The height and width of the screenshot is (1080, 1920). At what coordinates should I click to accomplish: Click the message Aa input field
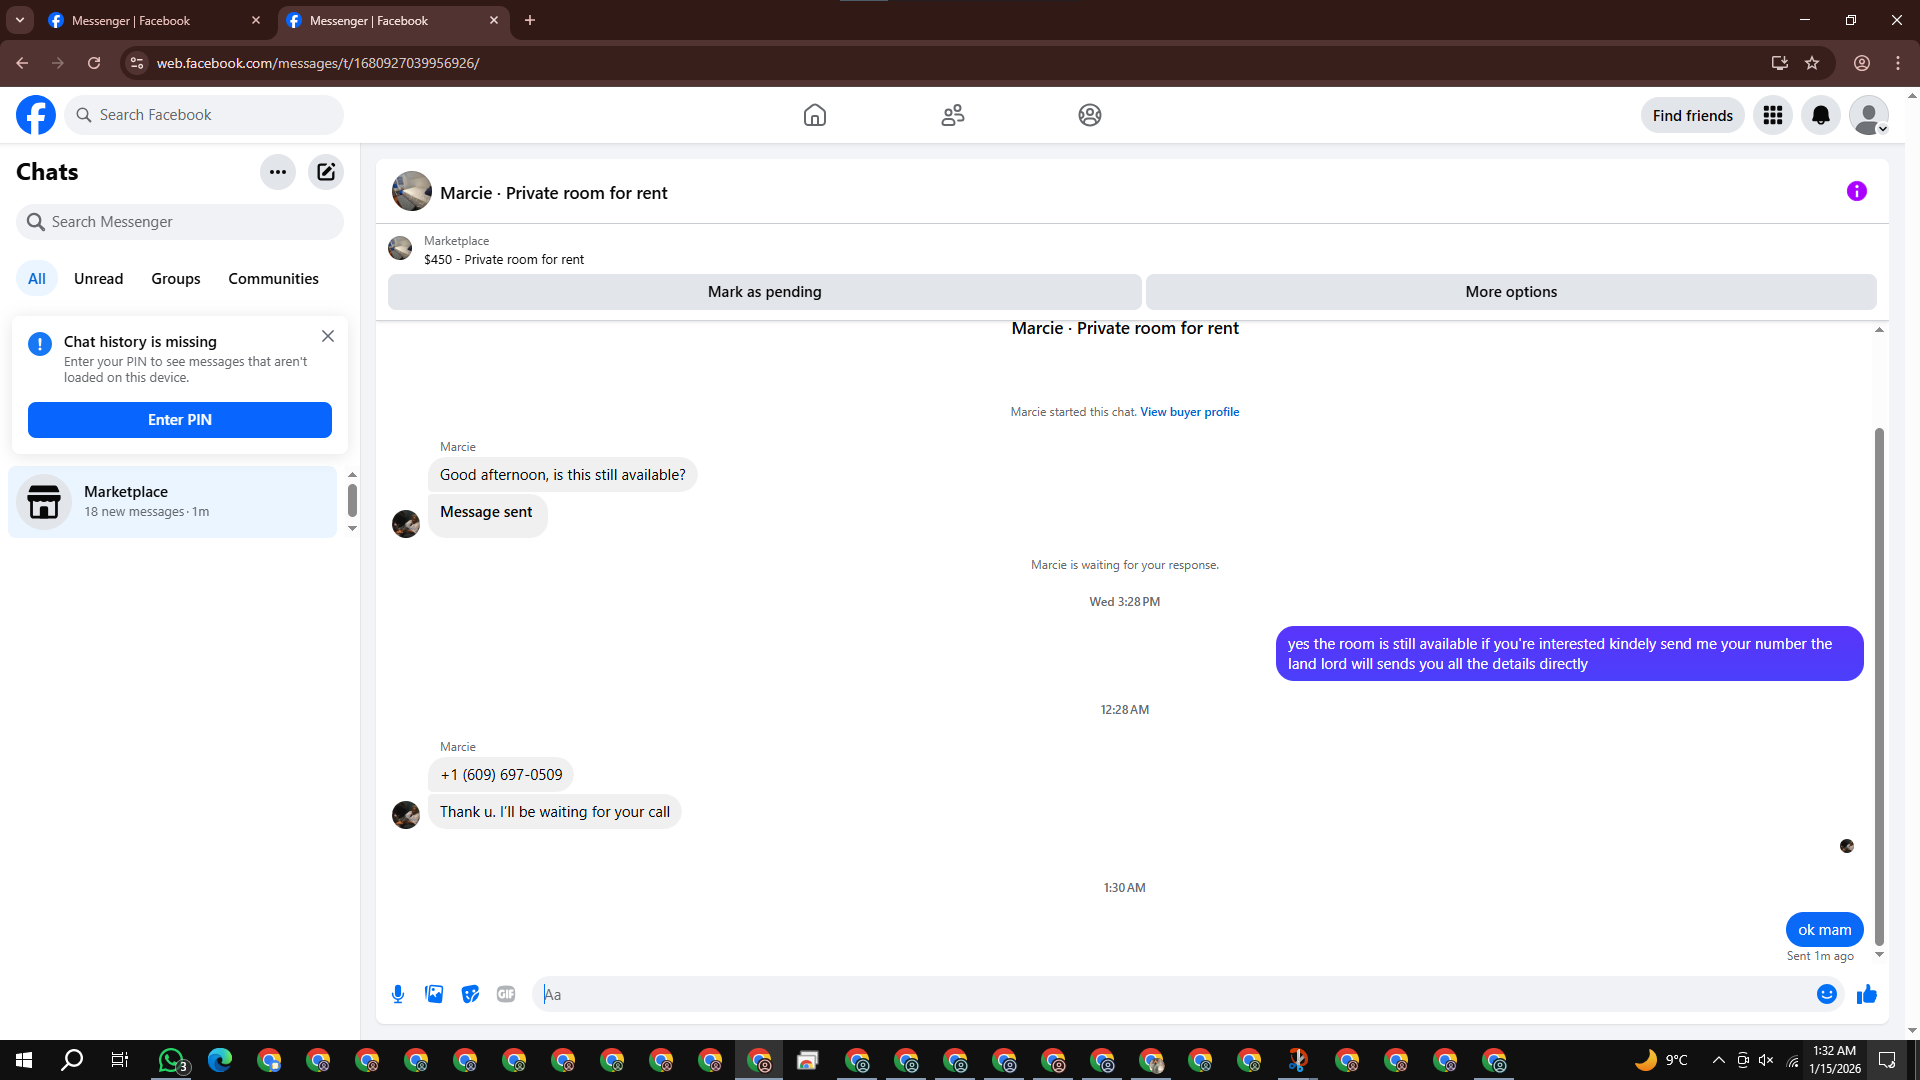point(1170,994)
